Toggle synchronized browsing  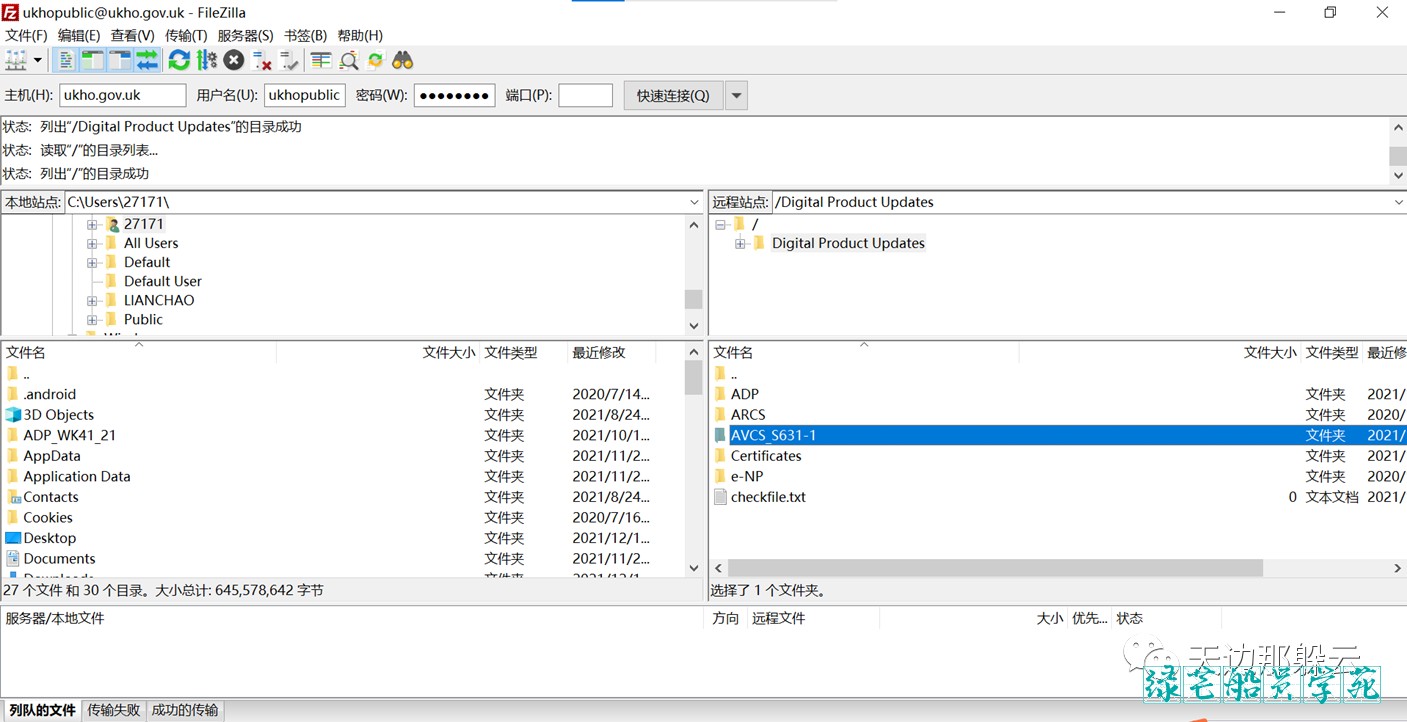tap(376, 61)
